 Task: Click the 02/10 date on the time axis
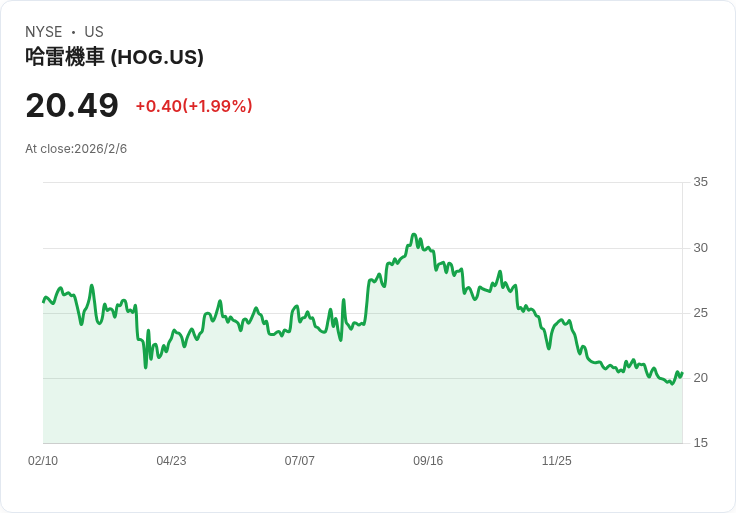(x=43, y=461)
